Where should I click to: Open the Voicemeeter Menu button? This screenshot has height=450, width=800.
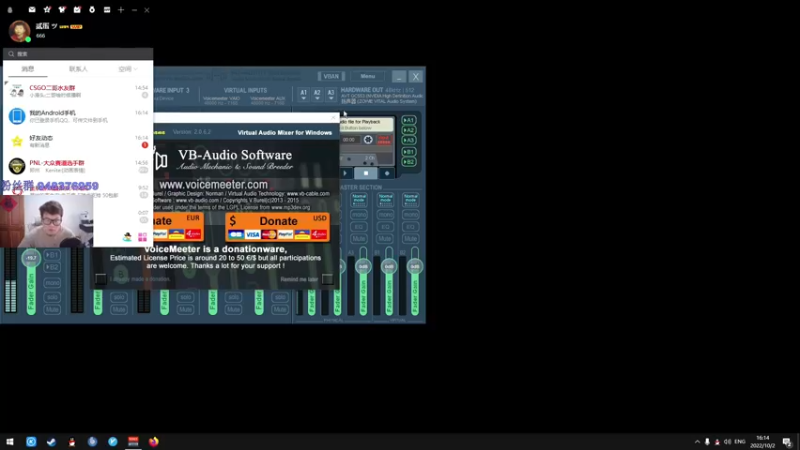tap(367, 76)
